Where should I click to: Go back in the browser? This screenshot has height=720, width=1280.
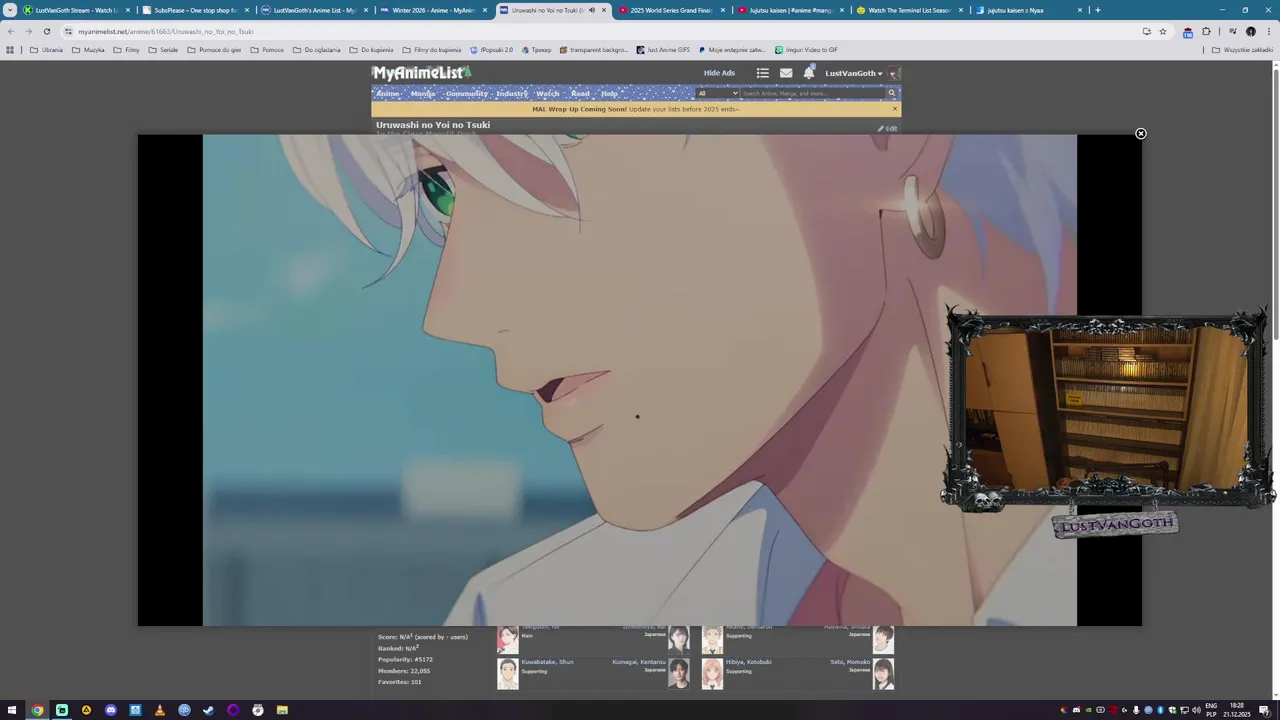point(10,31)
